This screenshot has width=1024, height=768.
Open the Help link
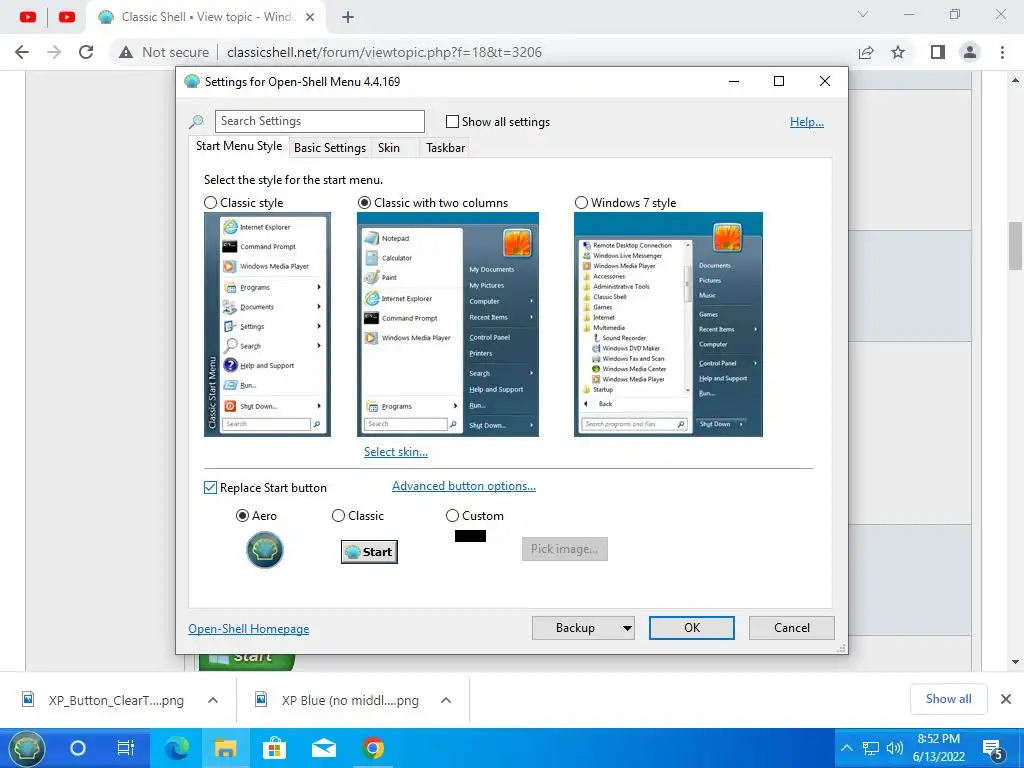(x=807, y=121)
